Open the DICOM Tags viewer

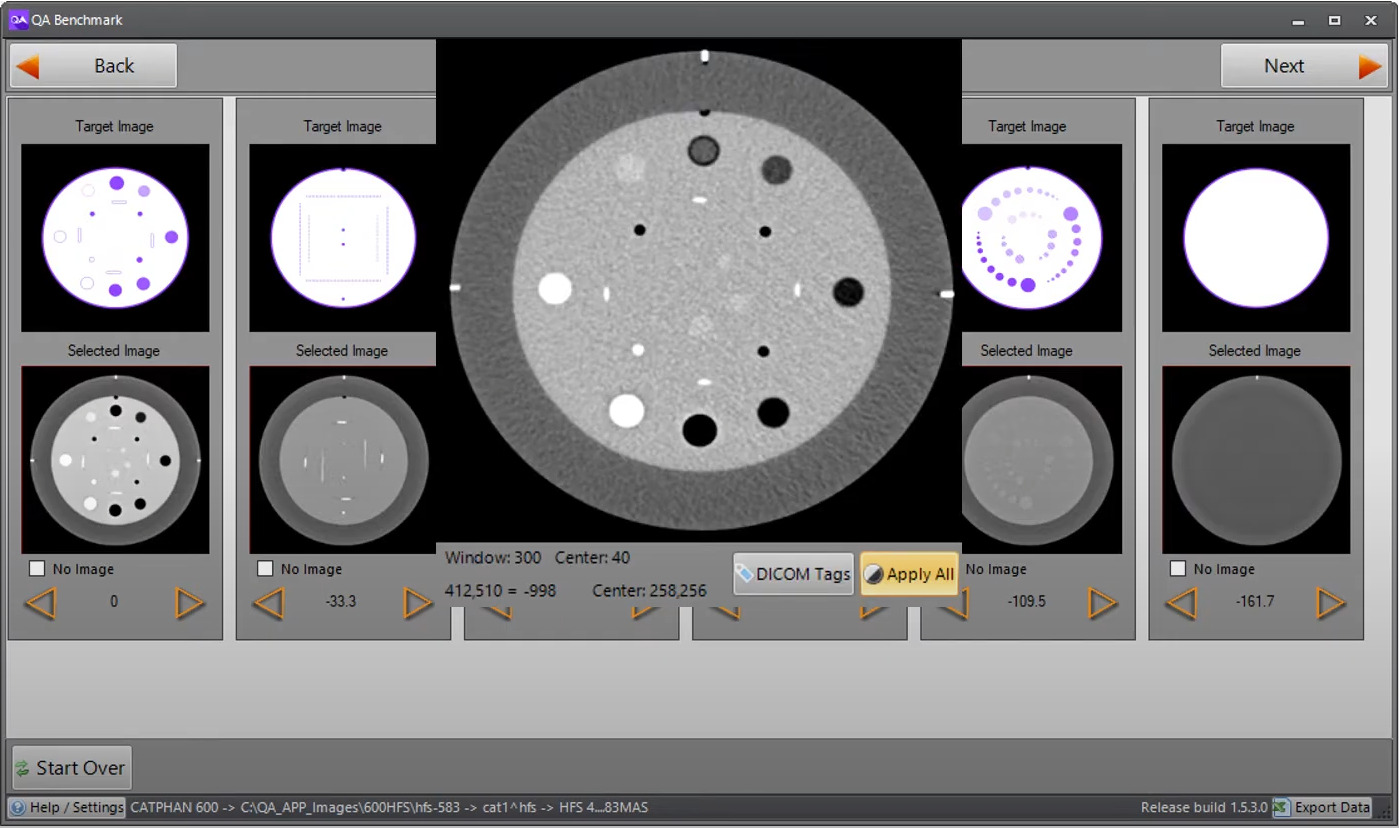point(793,574)
